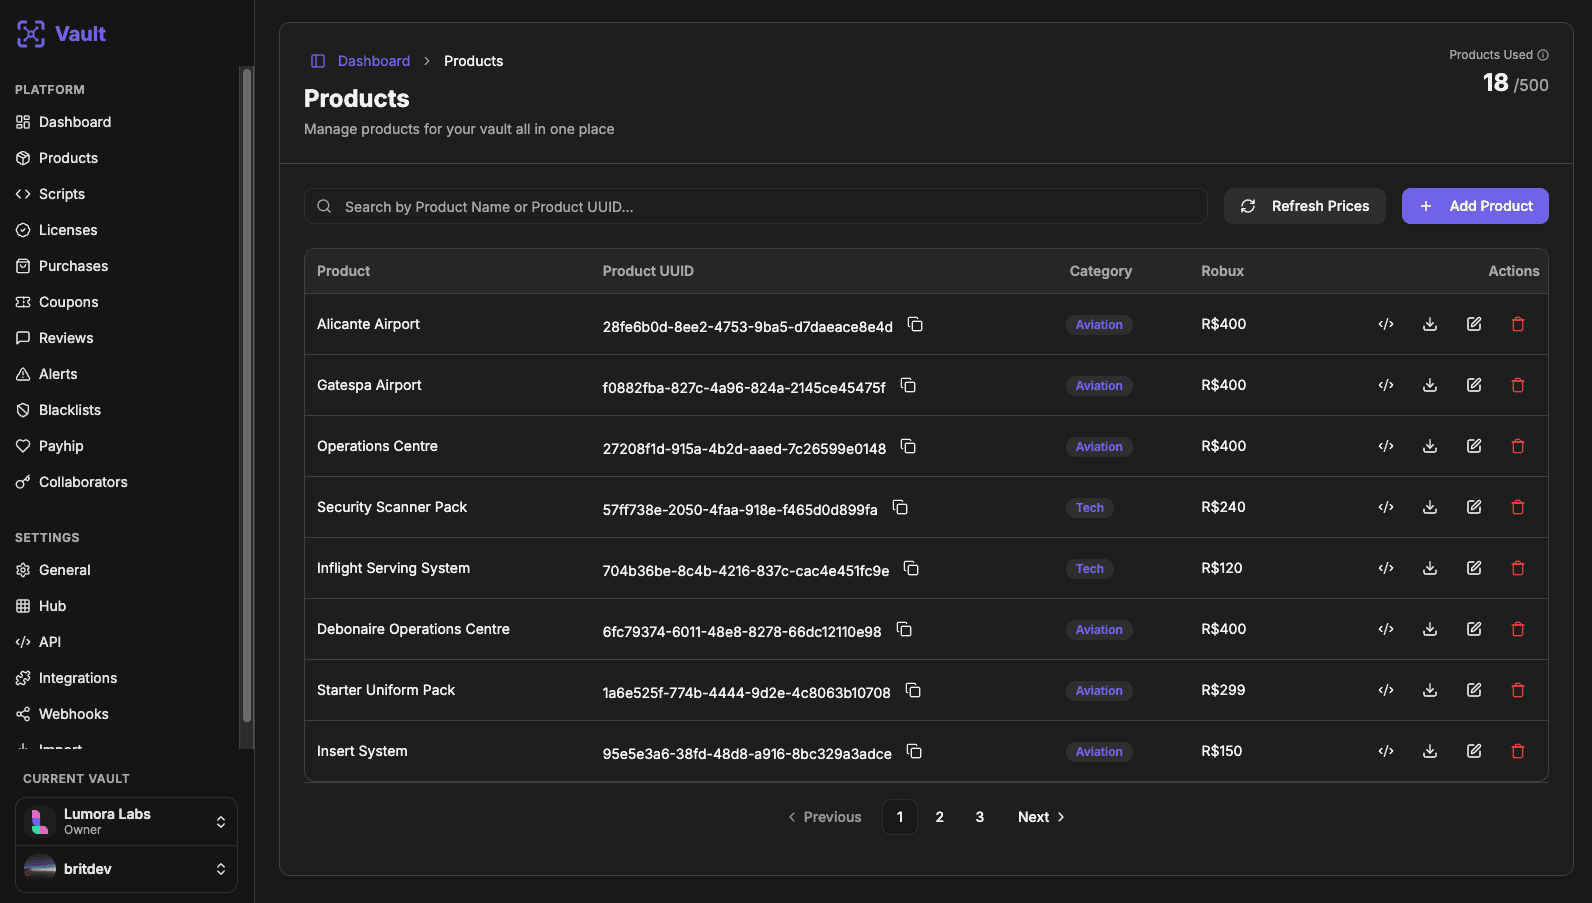
Task: Download the Debonaire Operations Centre product
Action: [1430, 629]
